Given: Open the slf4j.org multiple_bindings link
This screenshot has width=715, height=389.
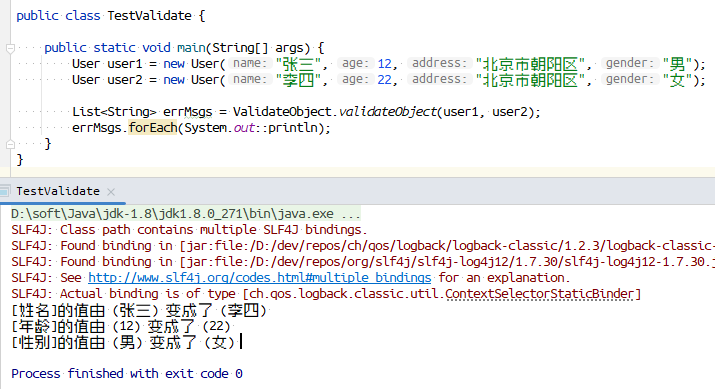Looking at the screenshot, I should click(259, 278).
